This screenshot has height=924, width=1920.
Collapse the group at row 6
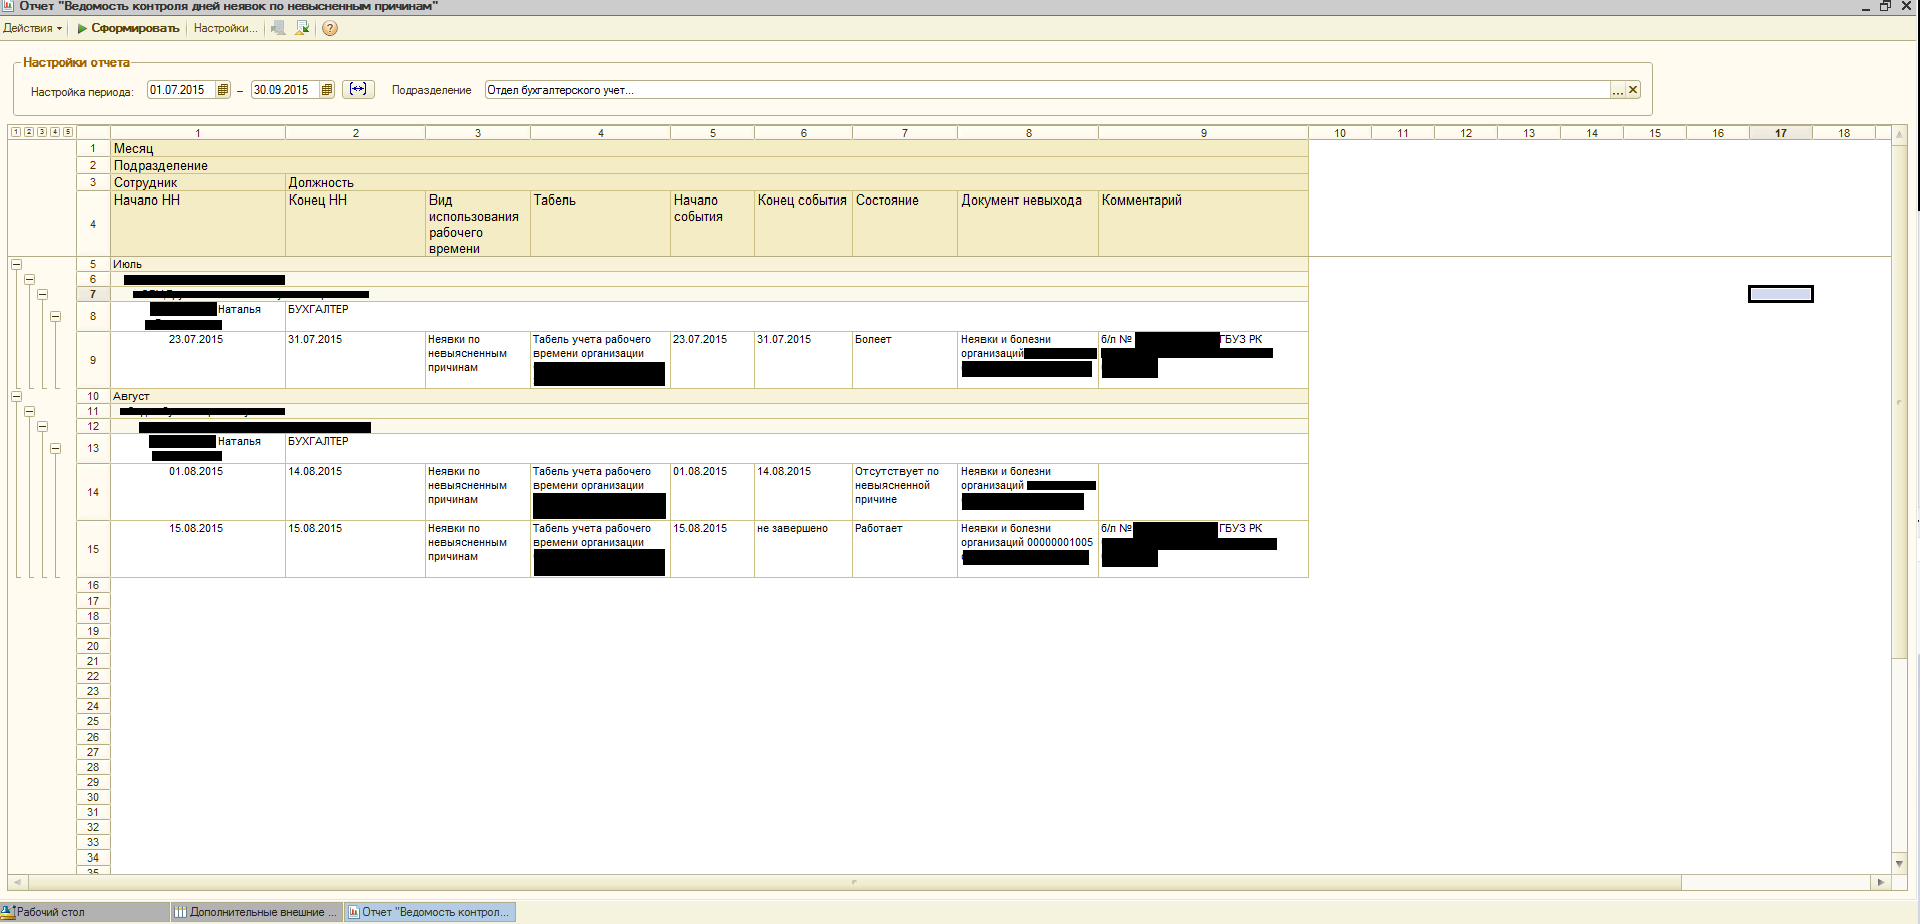click(x=29, y=279)
